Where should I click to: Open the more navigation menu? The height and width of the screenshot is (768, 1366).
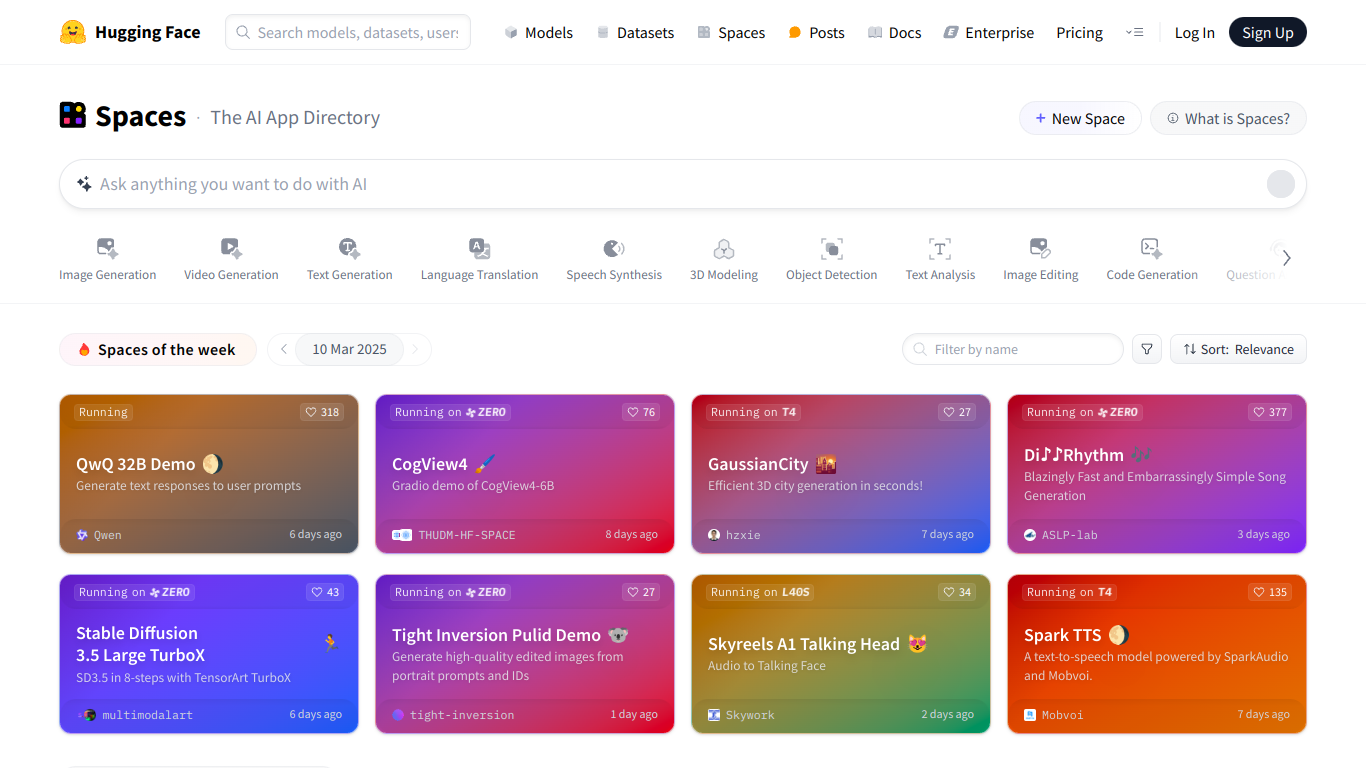coord(1134,32)
